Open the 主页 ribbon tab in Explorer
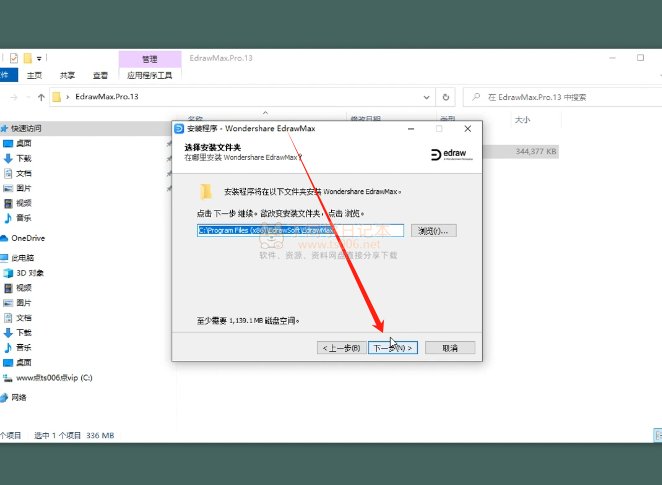 point(34,75)
